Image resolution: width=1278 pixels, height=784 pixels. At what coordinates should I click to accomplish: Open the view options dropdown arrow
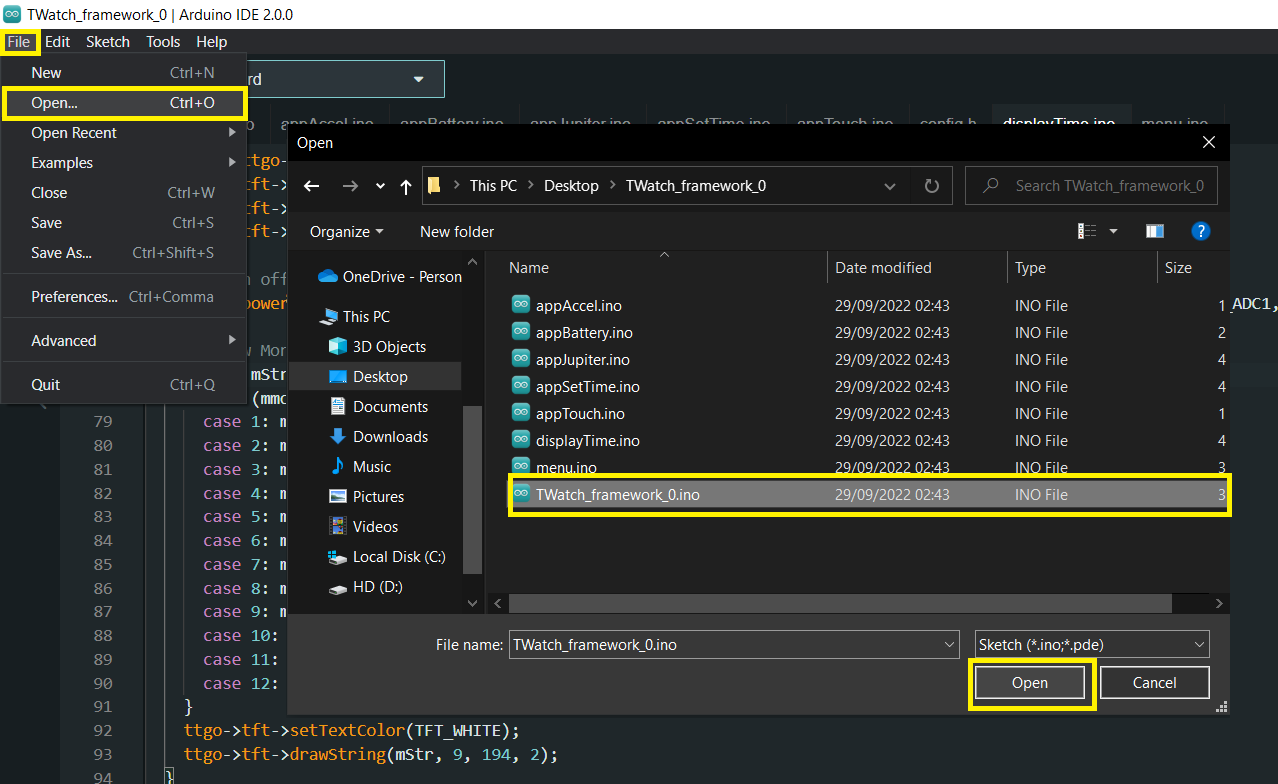pyautogui.click(x=1114, y=231)
